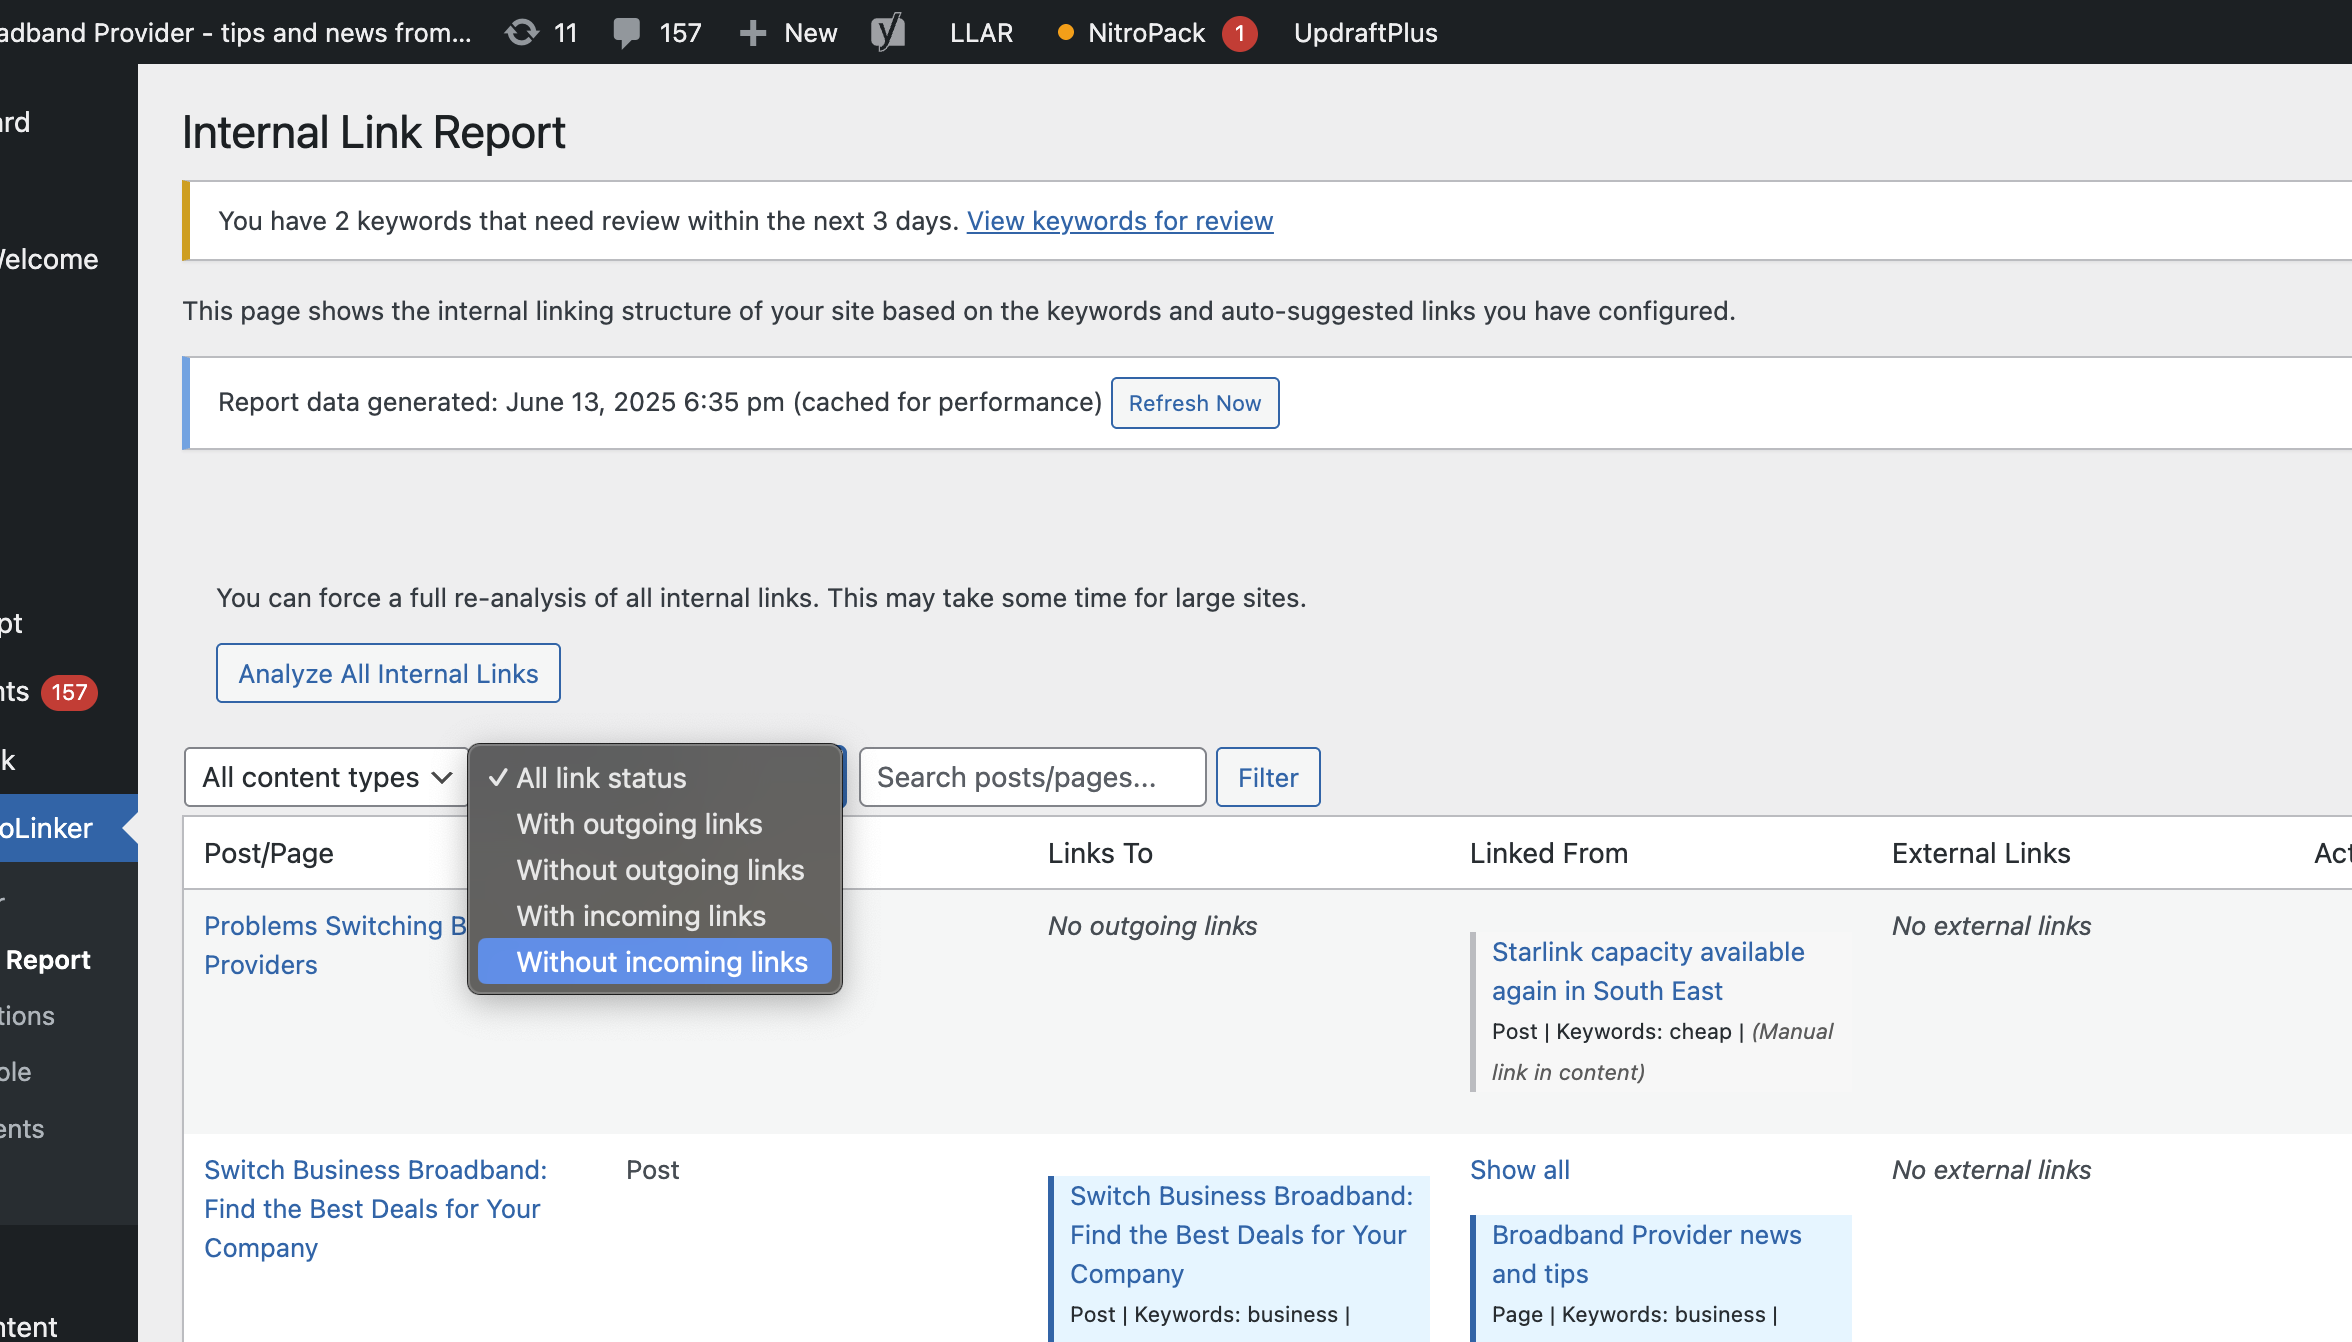
Task: Open LLAR from the admin bar
Action: click(x=981, y=32)
